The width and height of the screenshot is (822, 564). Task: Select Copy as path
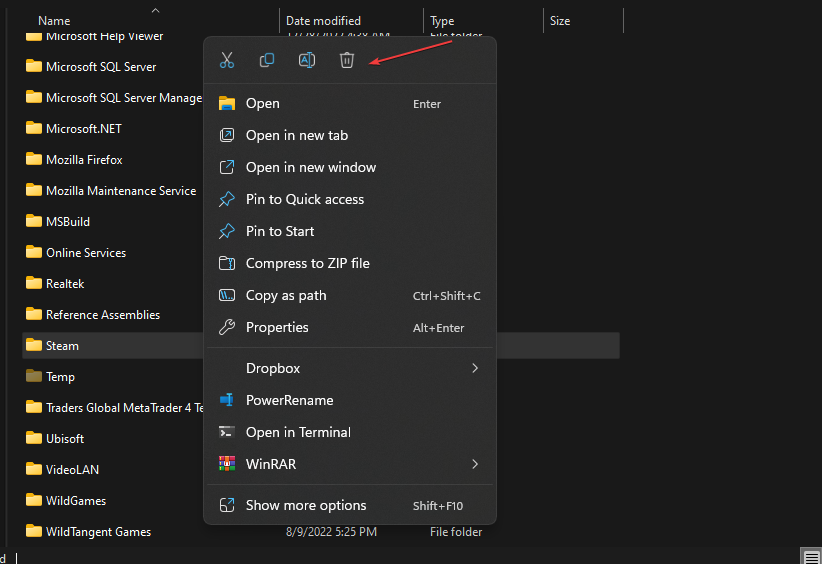(350, 296)
